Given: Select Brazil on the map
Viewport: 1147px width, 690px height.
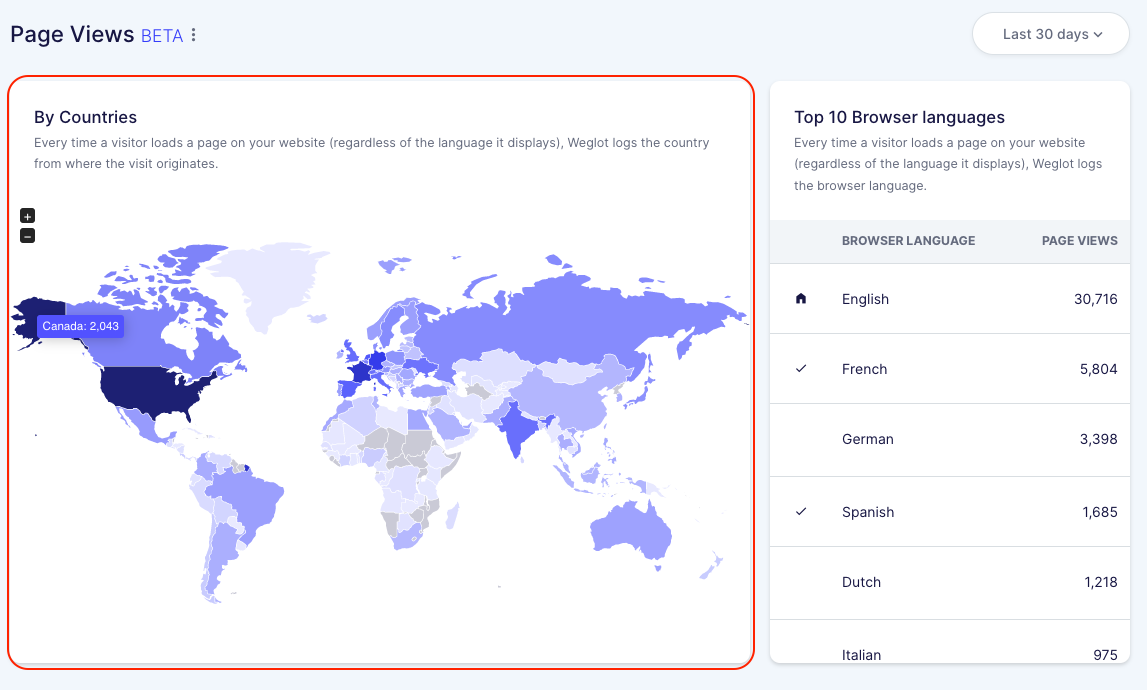Looking at the screenshot, I should click(250, 495).
